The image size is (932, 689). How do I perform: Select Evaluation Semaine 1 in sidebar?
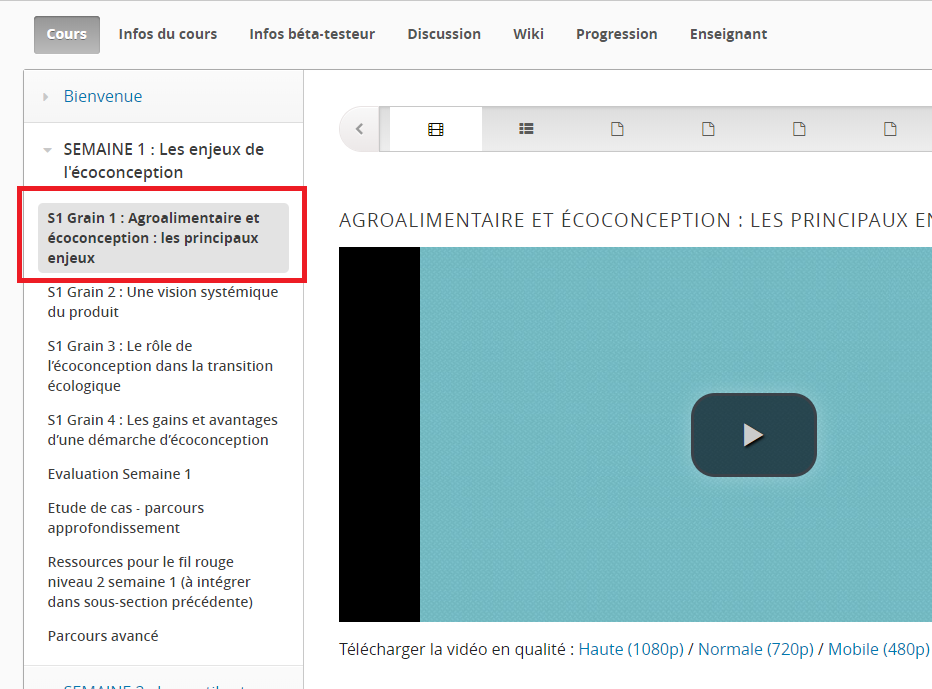pyautogui.click(x=119, y=474)
